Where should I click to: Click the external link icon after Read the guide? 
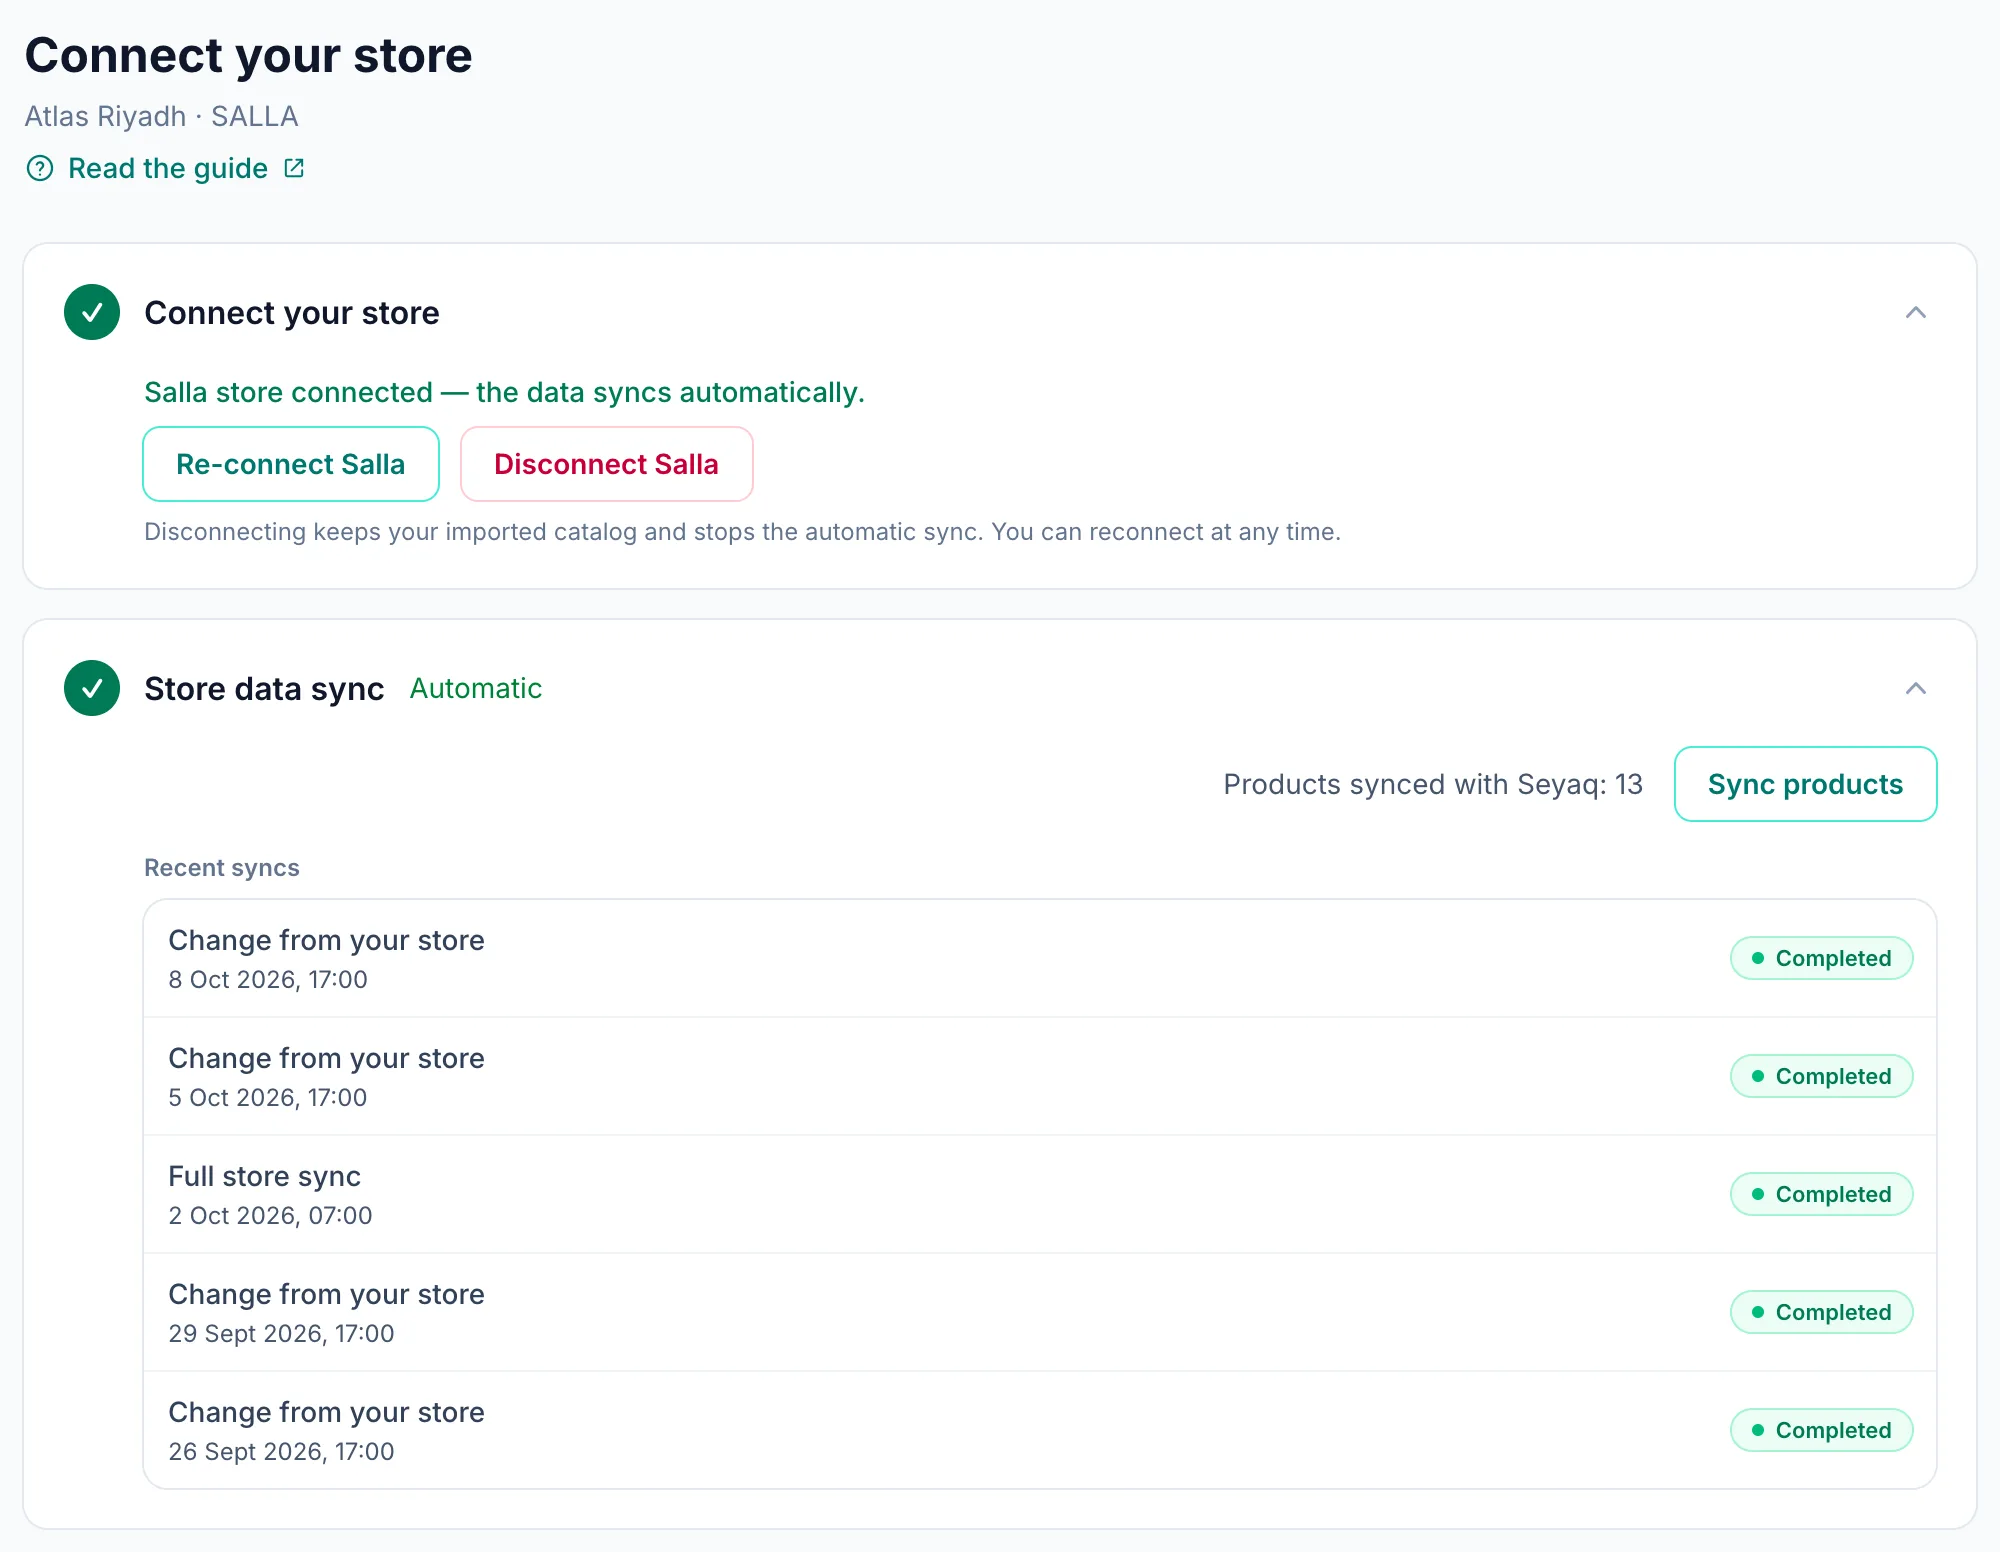click(294, 168)
